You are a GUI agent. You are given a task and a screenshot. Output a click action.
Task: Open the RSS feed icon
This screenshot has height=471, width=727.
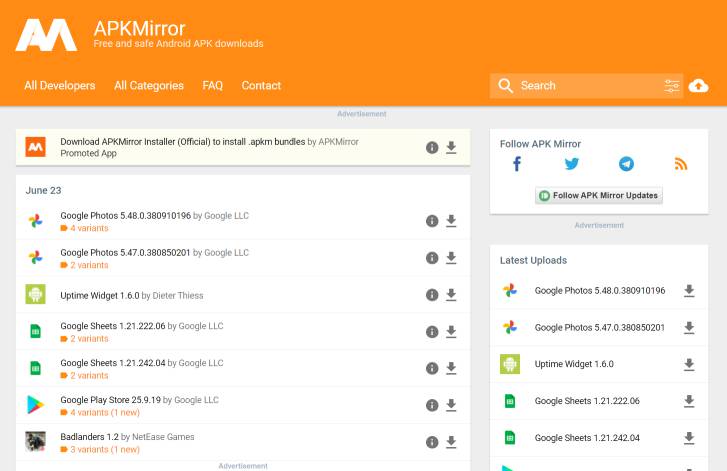click(681, 164)
